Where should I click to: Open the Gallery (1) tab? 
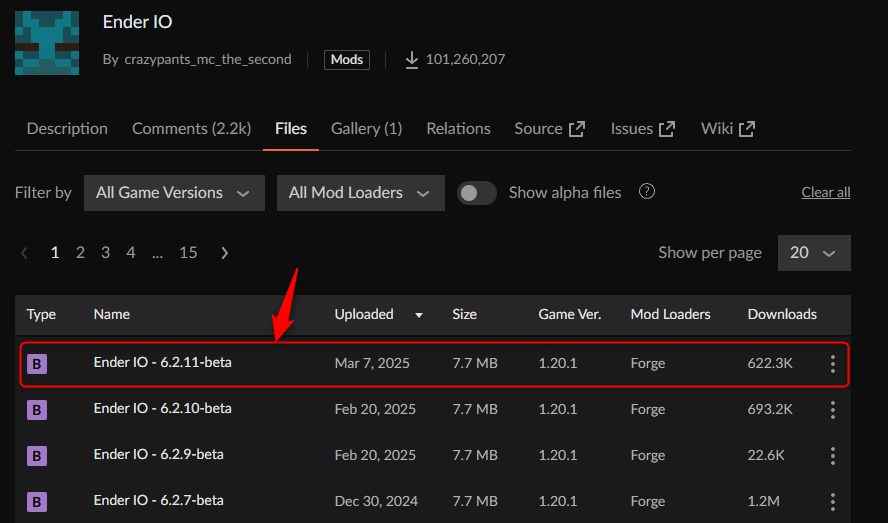tap(366, 129)
